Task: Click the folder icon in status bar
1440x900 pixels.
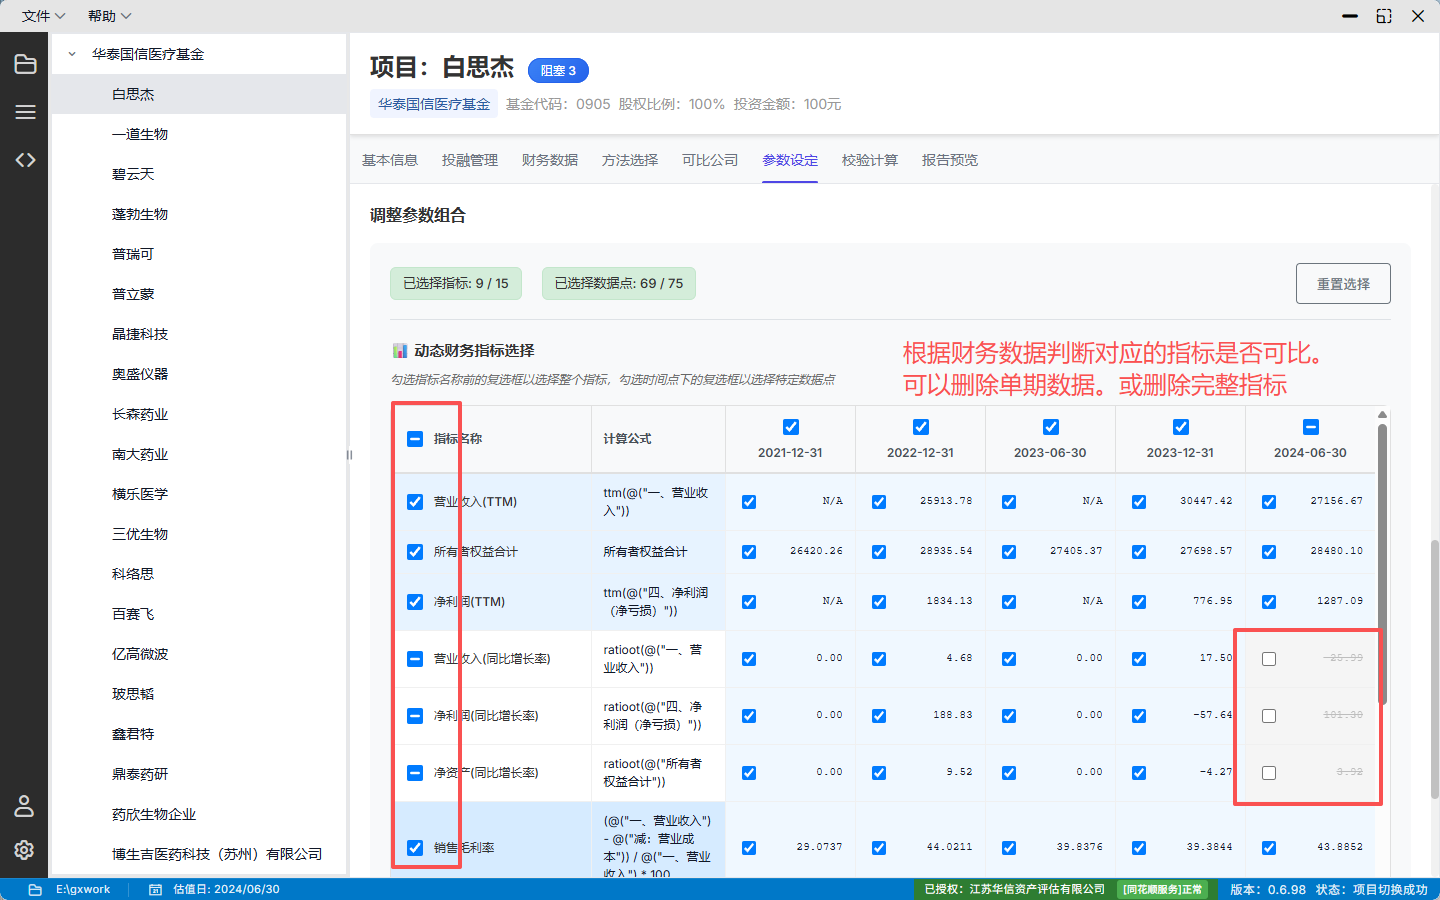Action: coord(35,889)
